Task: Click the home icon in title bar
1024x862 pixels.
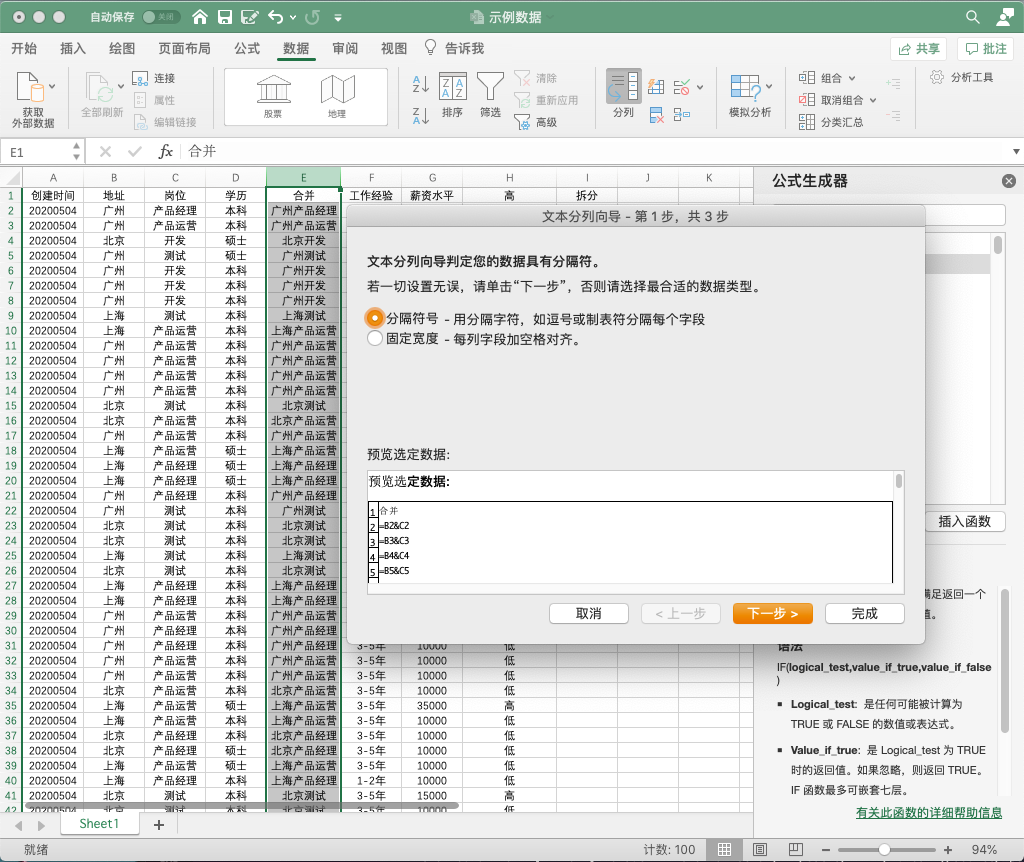Action: click(201, 17)
